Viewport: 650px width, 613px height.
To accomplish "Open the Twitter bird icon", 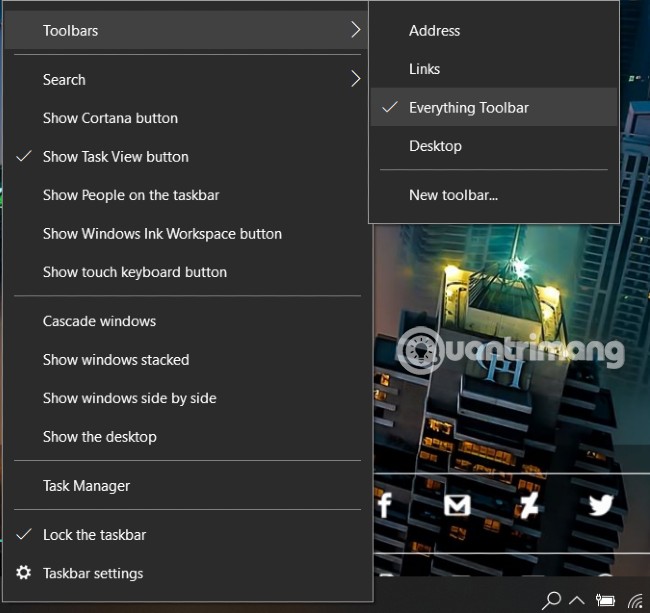I will (600, 504).
